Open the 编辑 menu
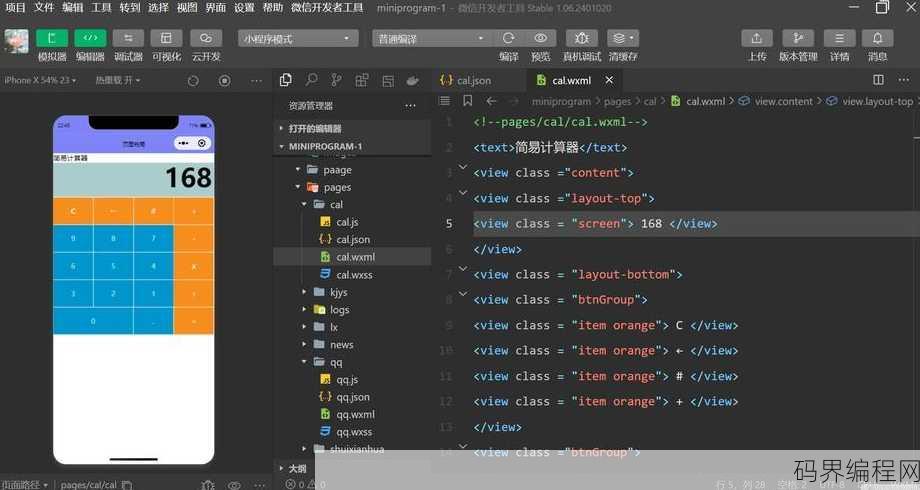Screen dimensions: 920x490 73,8
